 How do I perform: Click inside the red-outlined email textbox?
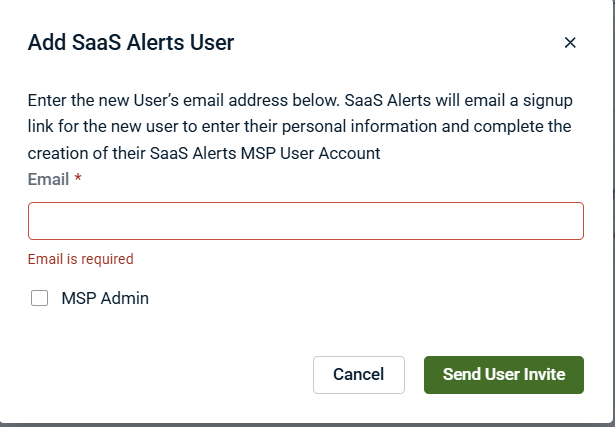305,221
